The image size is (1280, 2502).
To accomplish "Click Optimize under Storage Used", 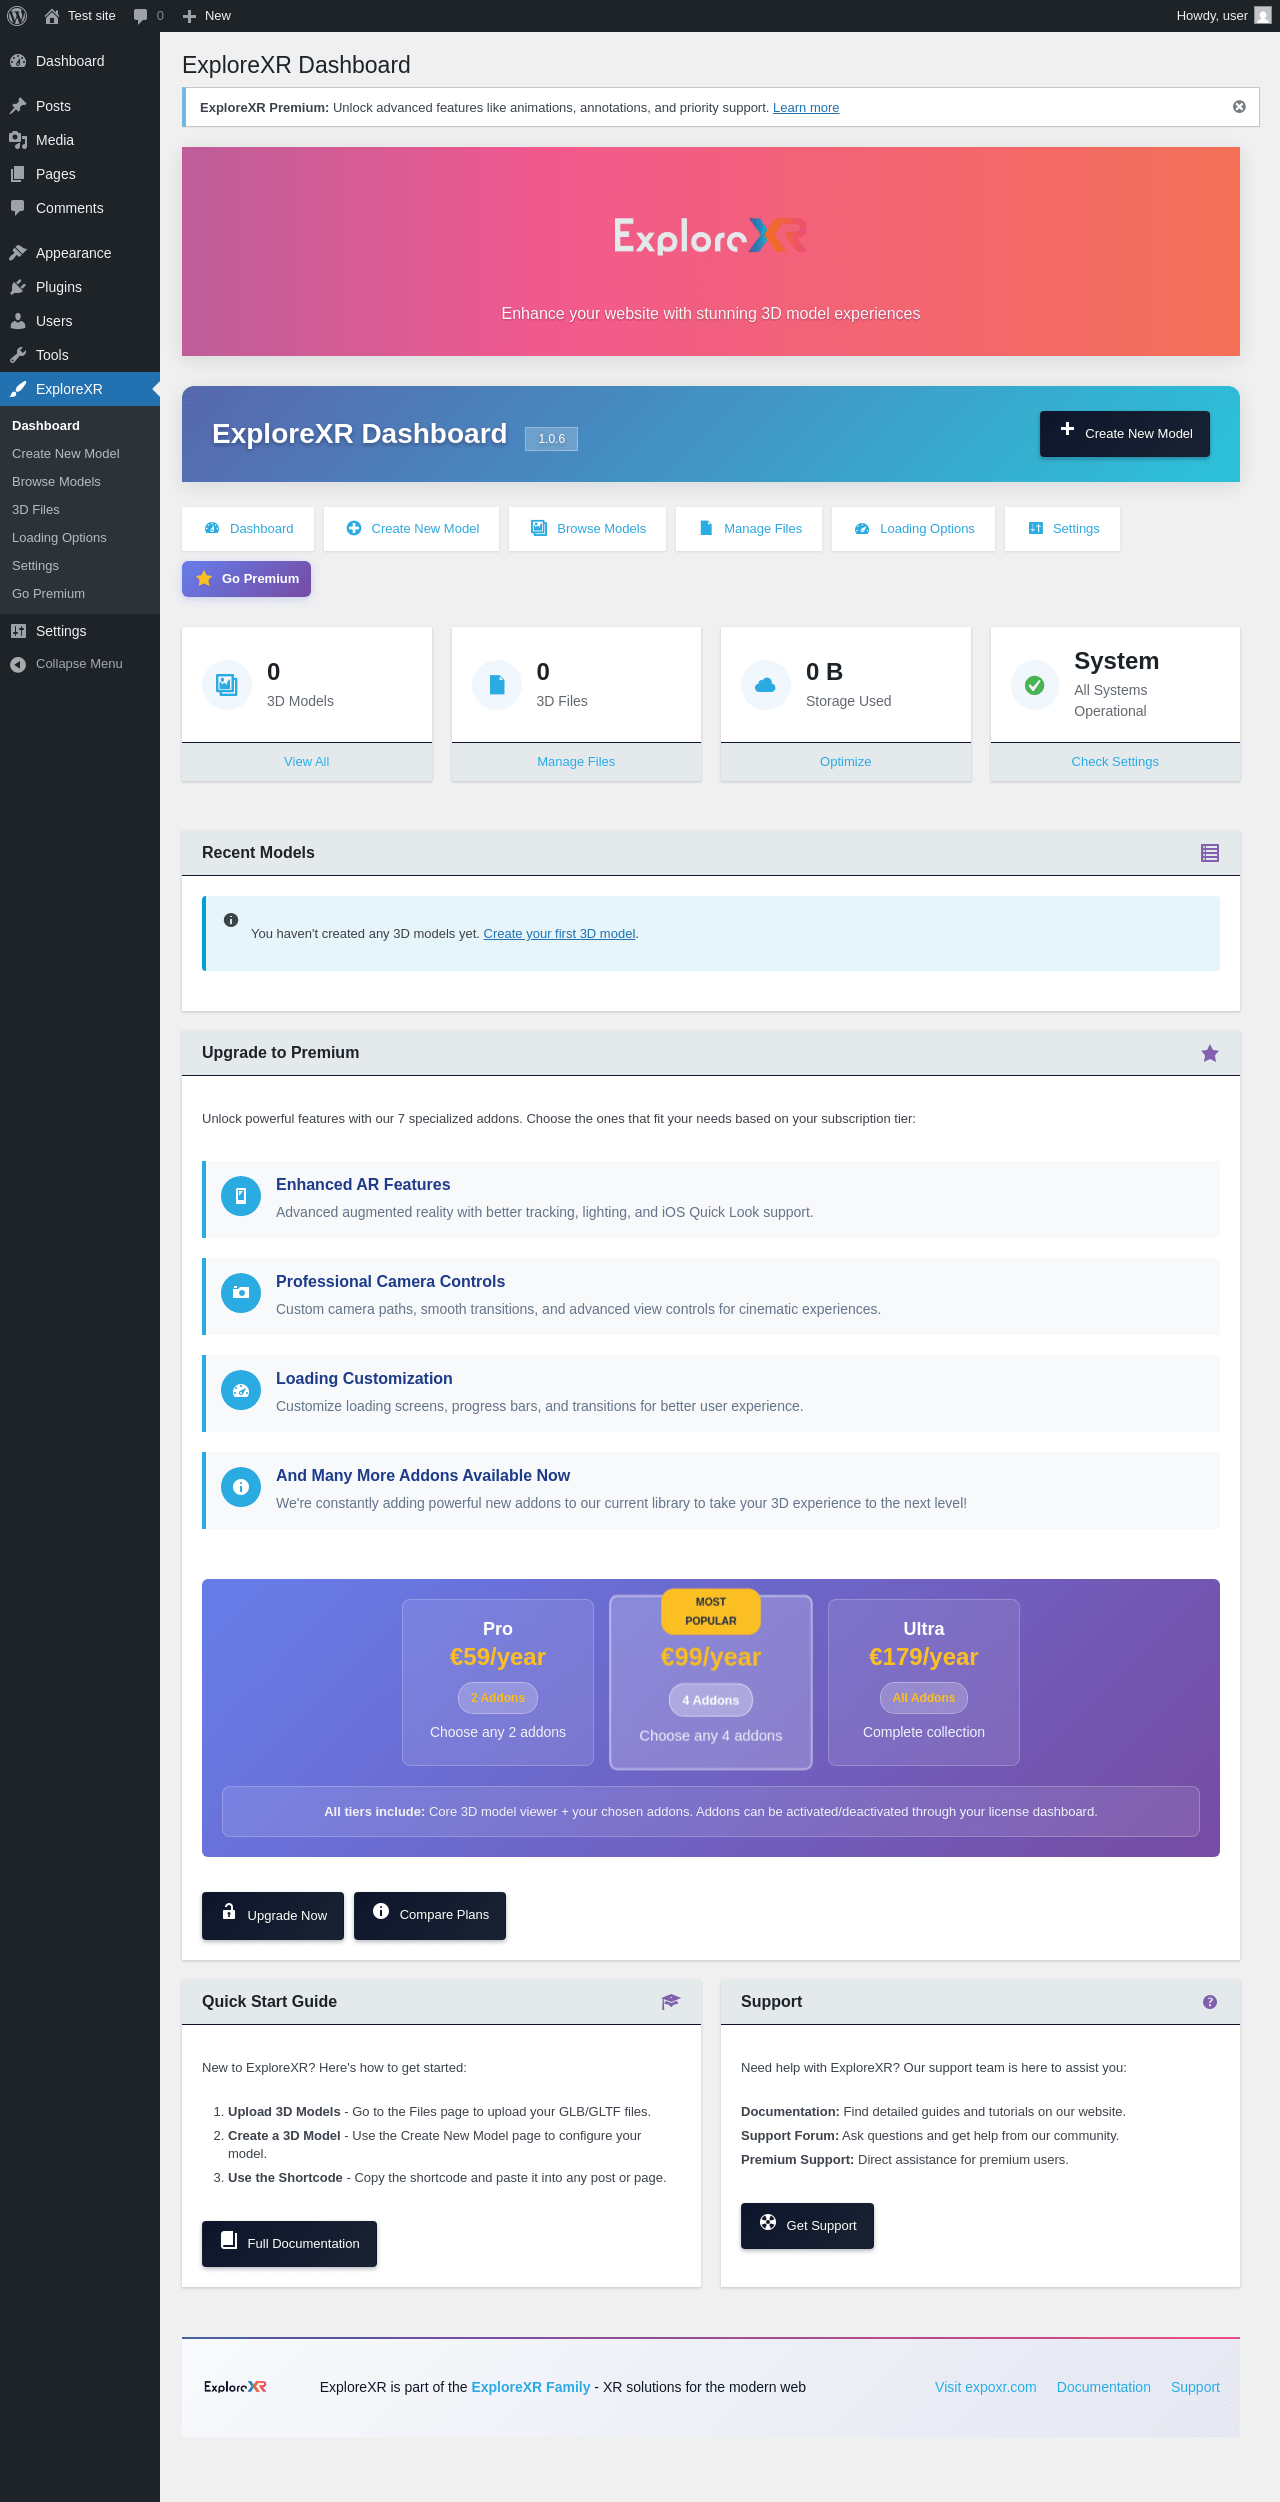I will tap(846, 762).
